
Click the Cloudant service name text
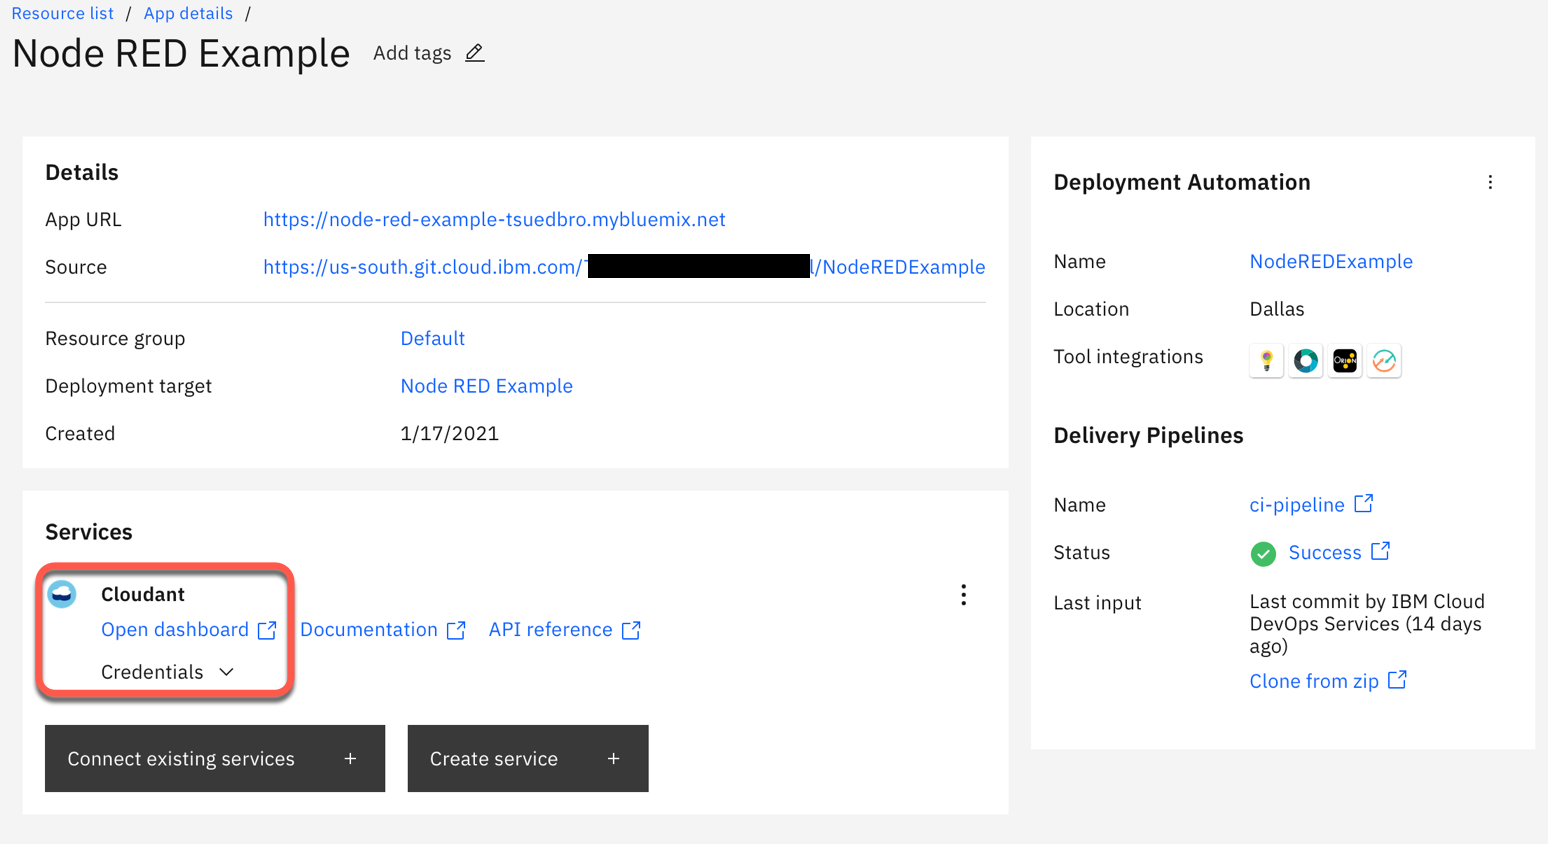143,594
